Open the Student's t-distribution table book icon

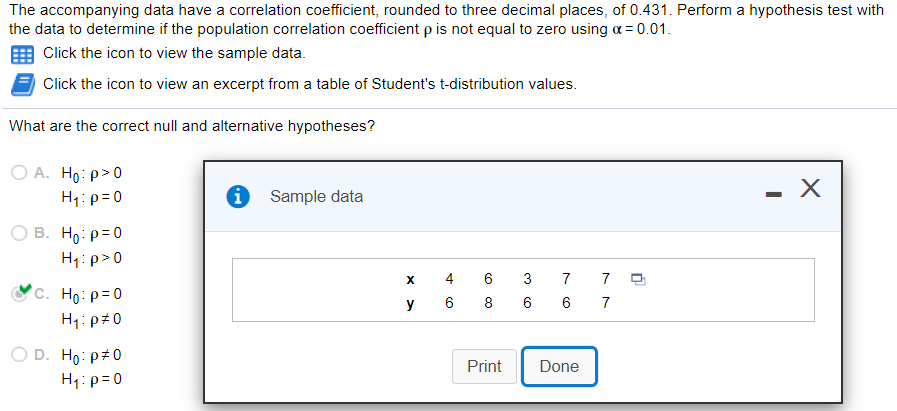[x=22, y=83]
